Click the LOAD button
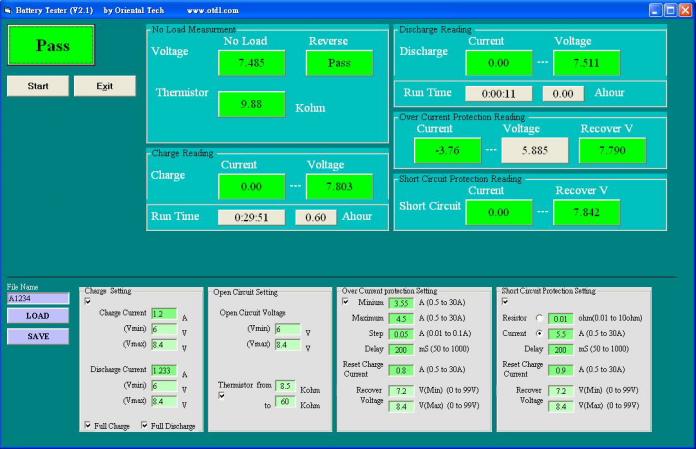696x449 pixels. 38,316
